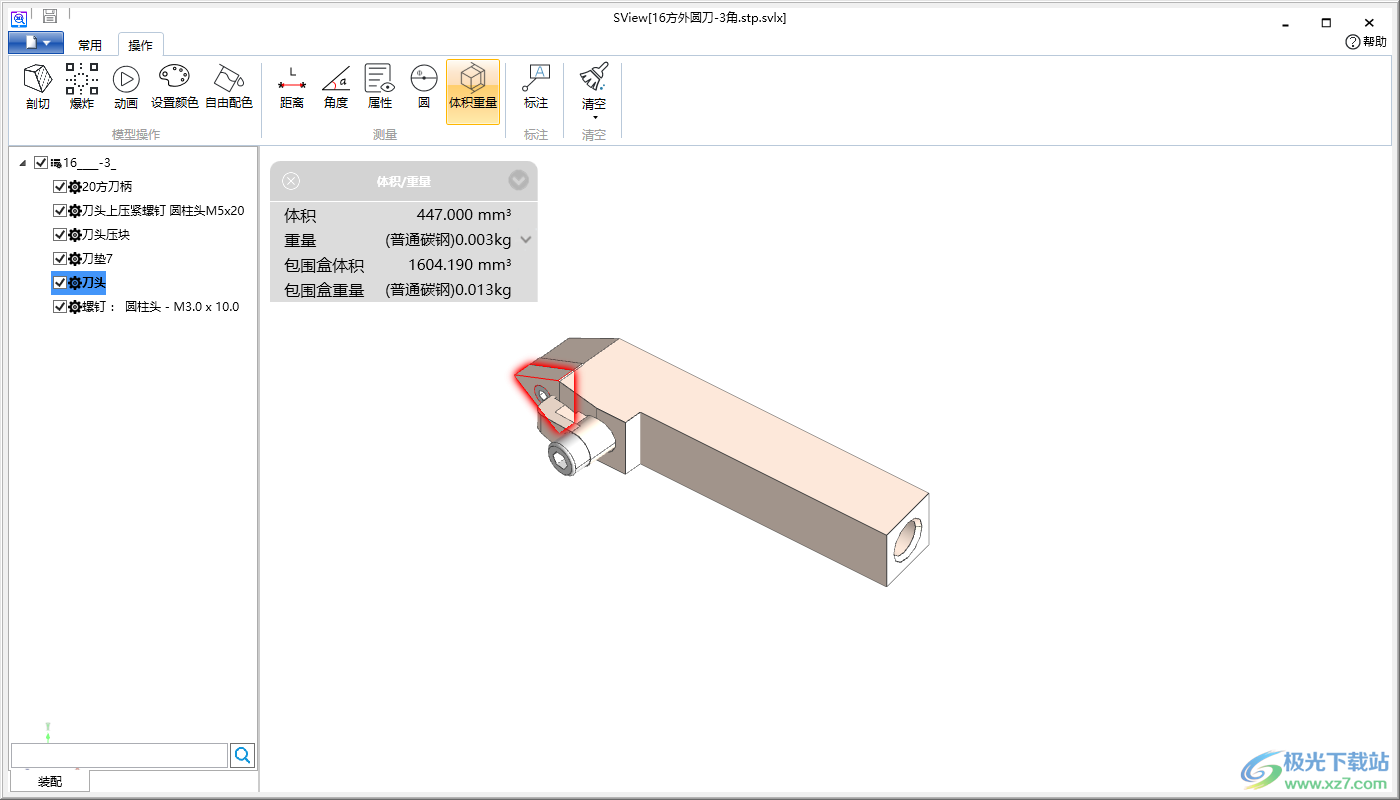The image size is (1400, 800).
Task: Collapse the 16___-3_ root tree node
Action: (23, 163)
